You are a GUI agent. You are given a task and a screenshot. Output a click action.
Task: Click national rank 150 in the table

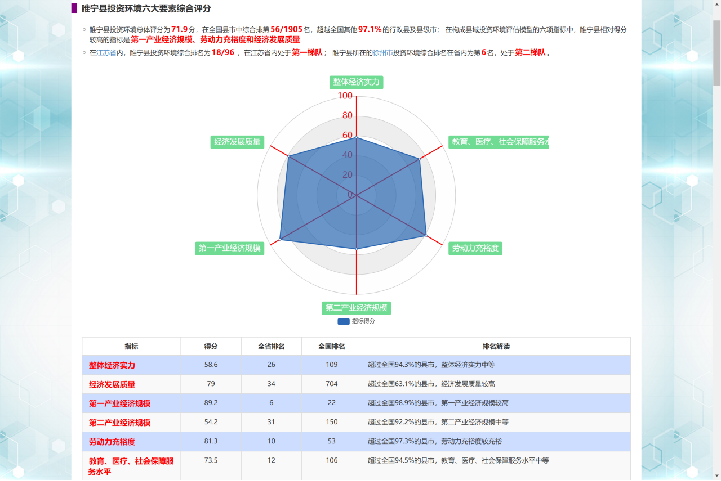[332, 422]
